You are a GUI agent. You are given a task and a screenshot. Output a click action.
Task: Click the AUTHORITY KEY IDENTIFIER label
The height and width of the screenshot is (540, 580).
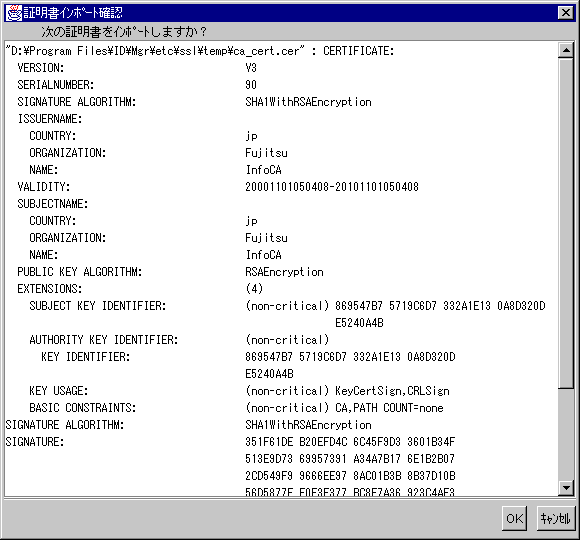click(104, 340)
